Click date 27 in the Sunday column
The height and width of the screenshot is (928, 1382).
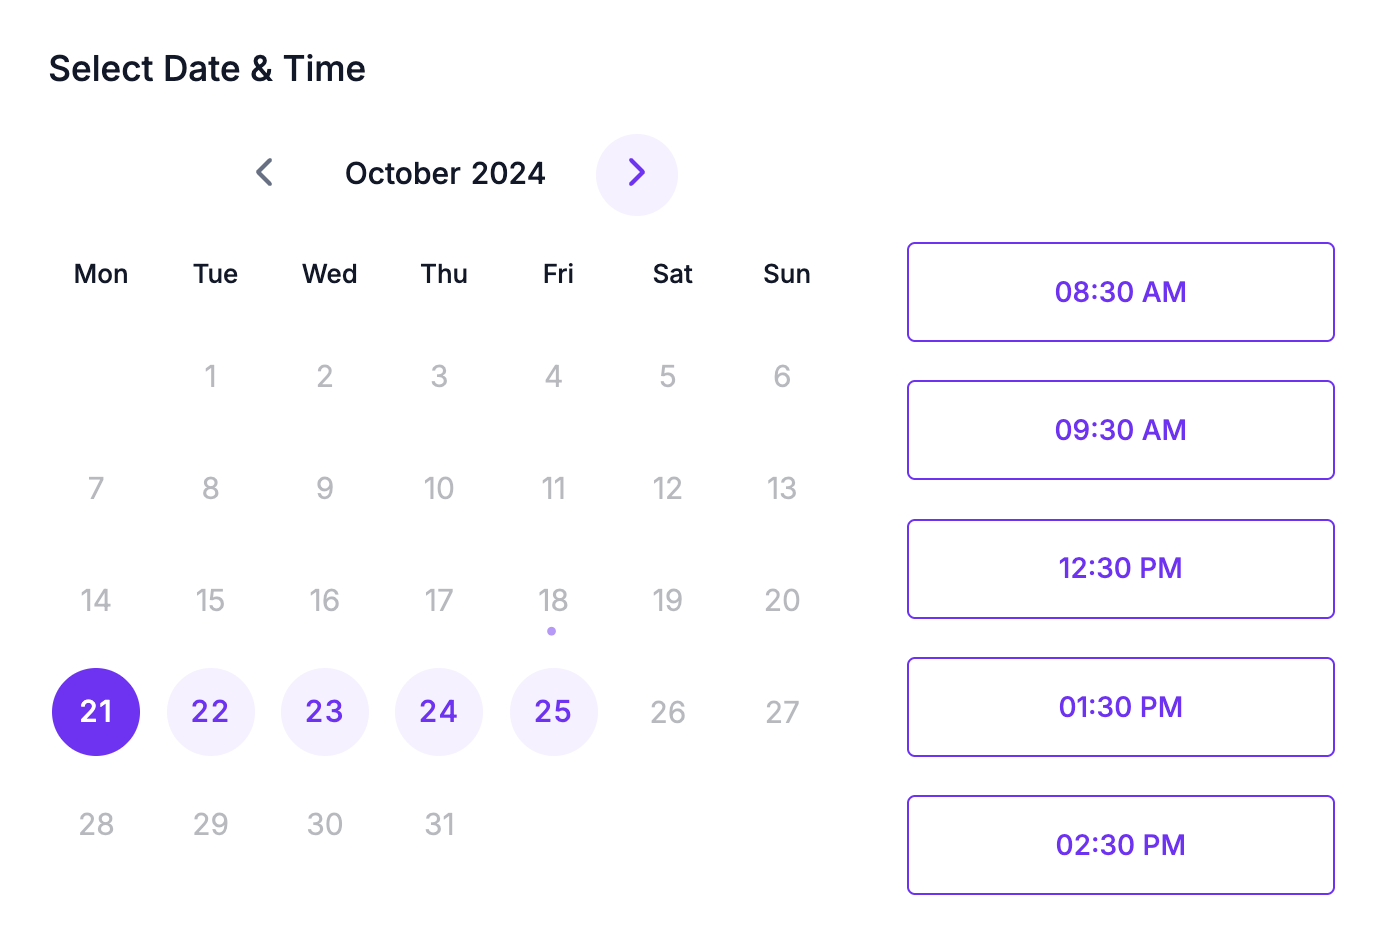[x=782, y=712]
